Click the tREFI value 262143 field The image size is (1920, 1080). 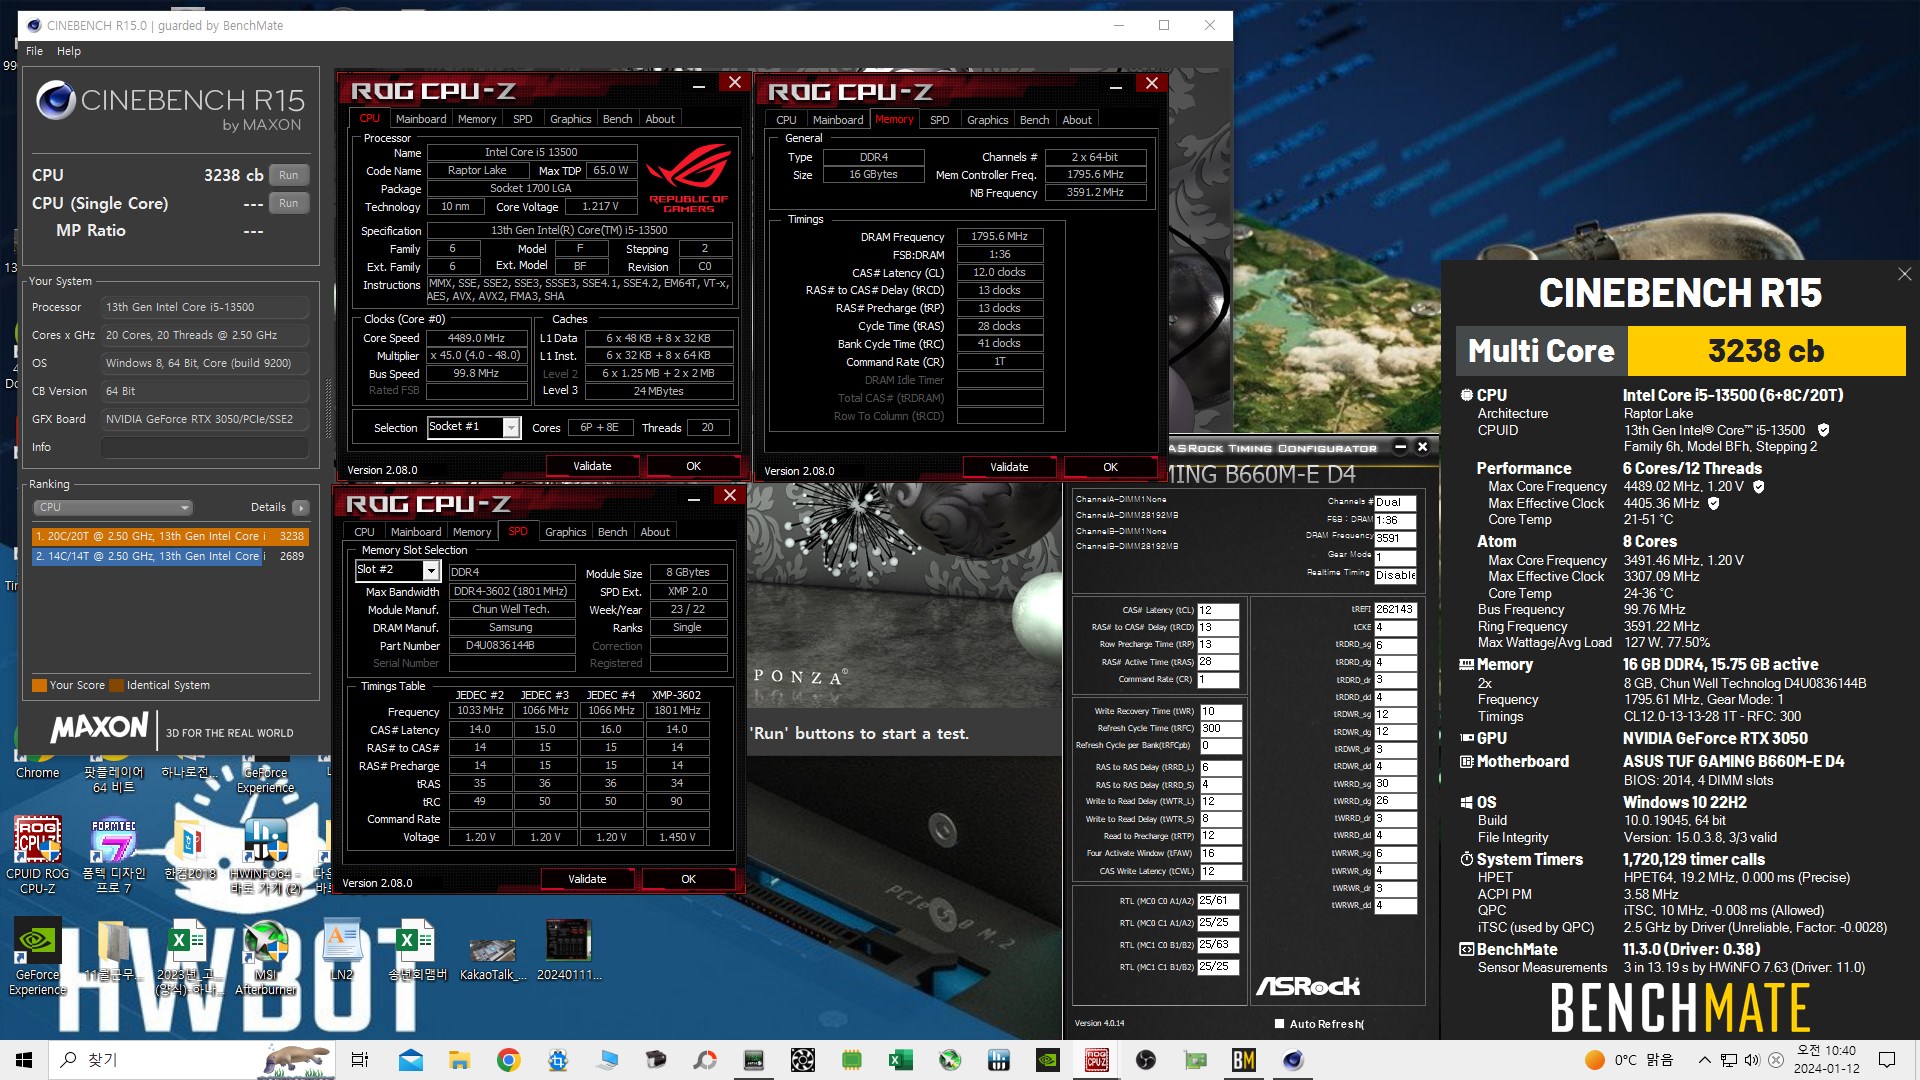tap(1394, 610)
